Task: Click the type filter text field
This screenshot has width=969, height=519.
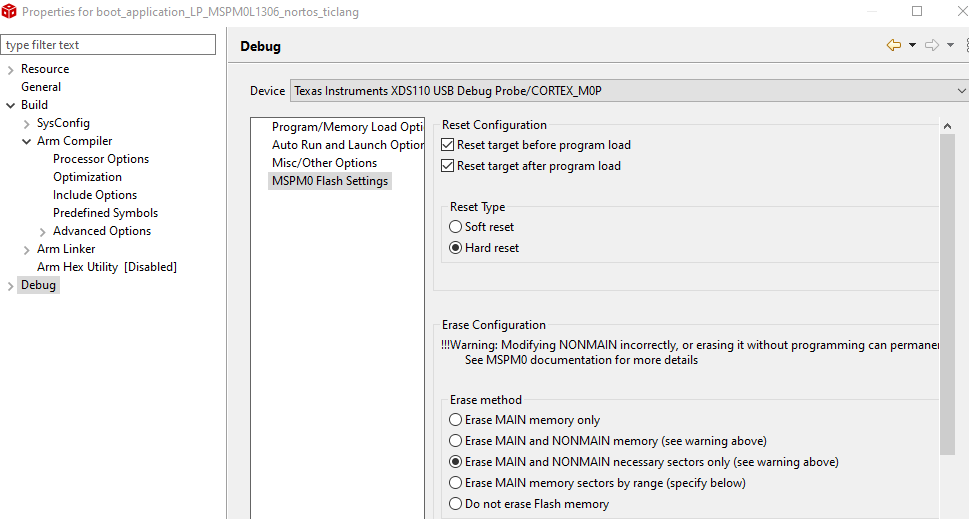Action: 108,45
